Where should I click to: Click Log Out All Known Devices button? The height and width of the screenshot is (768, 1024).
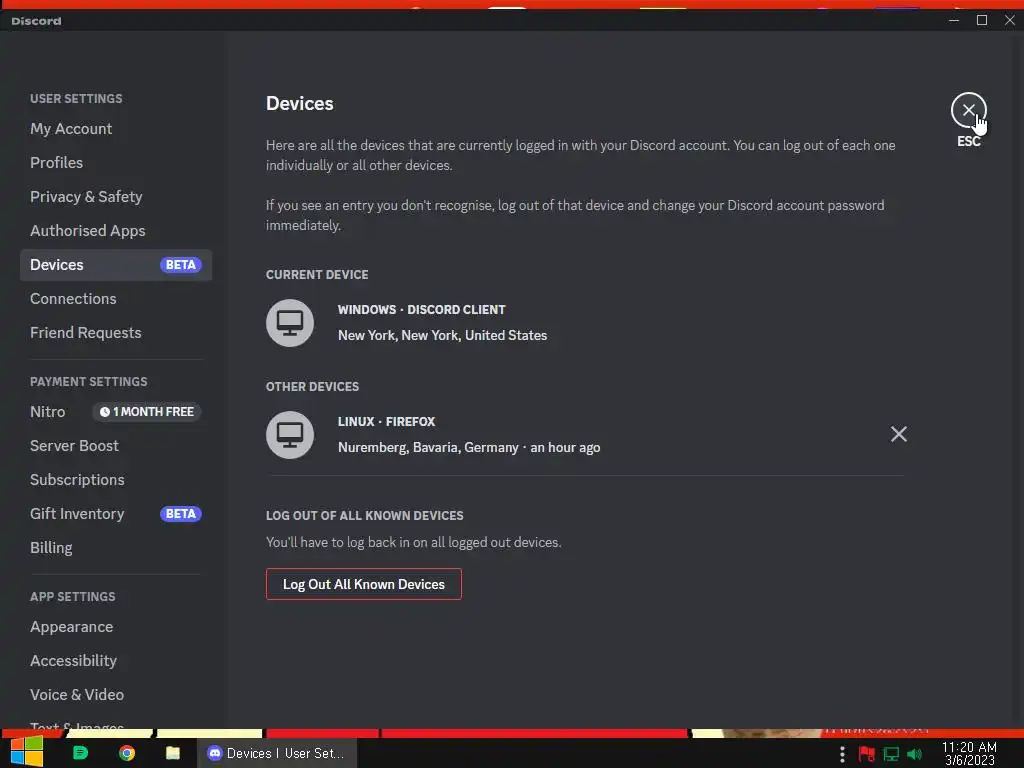[364, 584]
